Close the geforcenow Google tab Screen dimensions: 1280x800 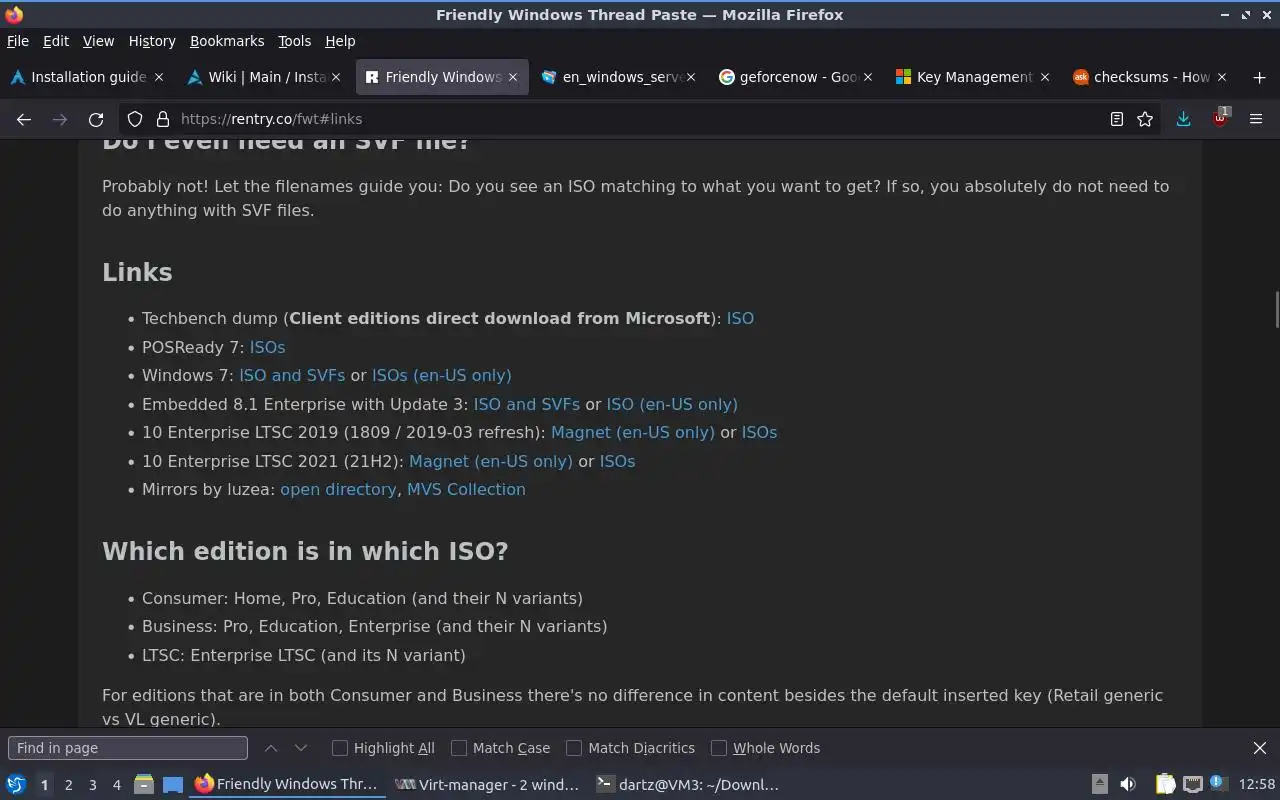[868, 77]
